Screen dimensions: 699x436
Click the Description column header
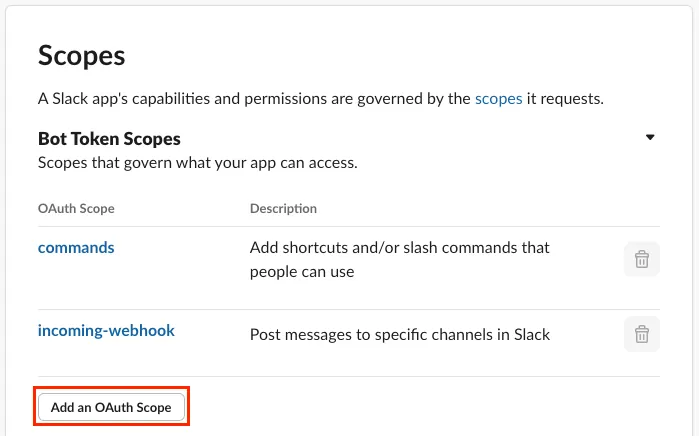click(283, 209)
